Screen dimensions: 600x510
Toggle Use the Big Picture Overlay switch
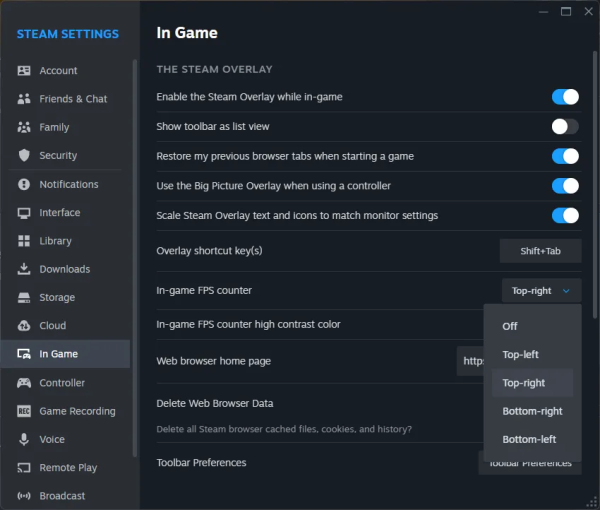[565, 186]
